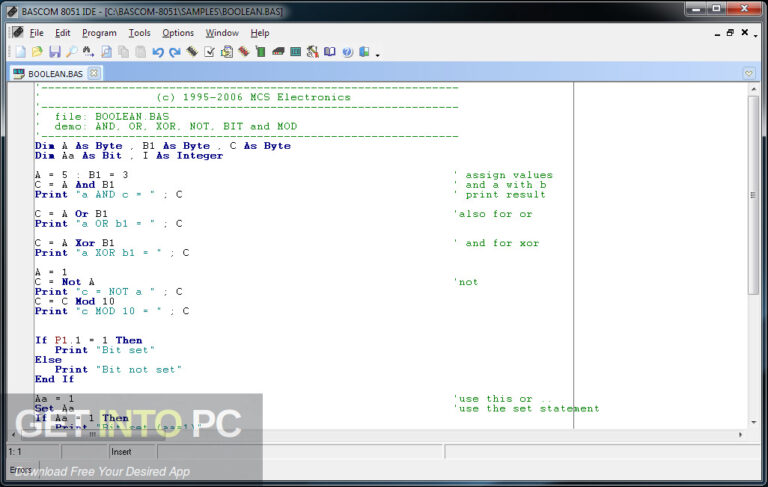Show compile result report icon
768x487 pixels.
(x=226, y=51)
